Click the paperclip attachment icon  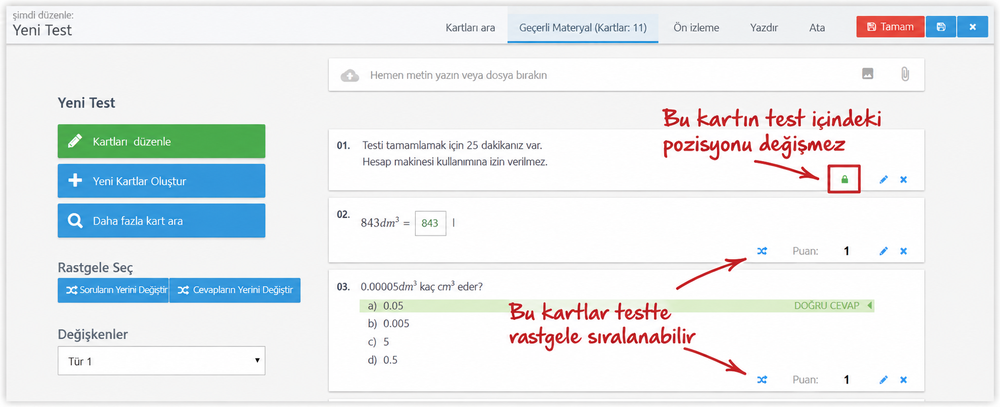click(x=904, y=74)
